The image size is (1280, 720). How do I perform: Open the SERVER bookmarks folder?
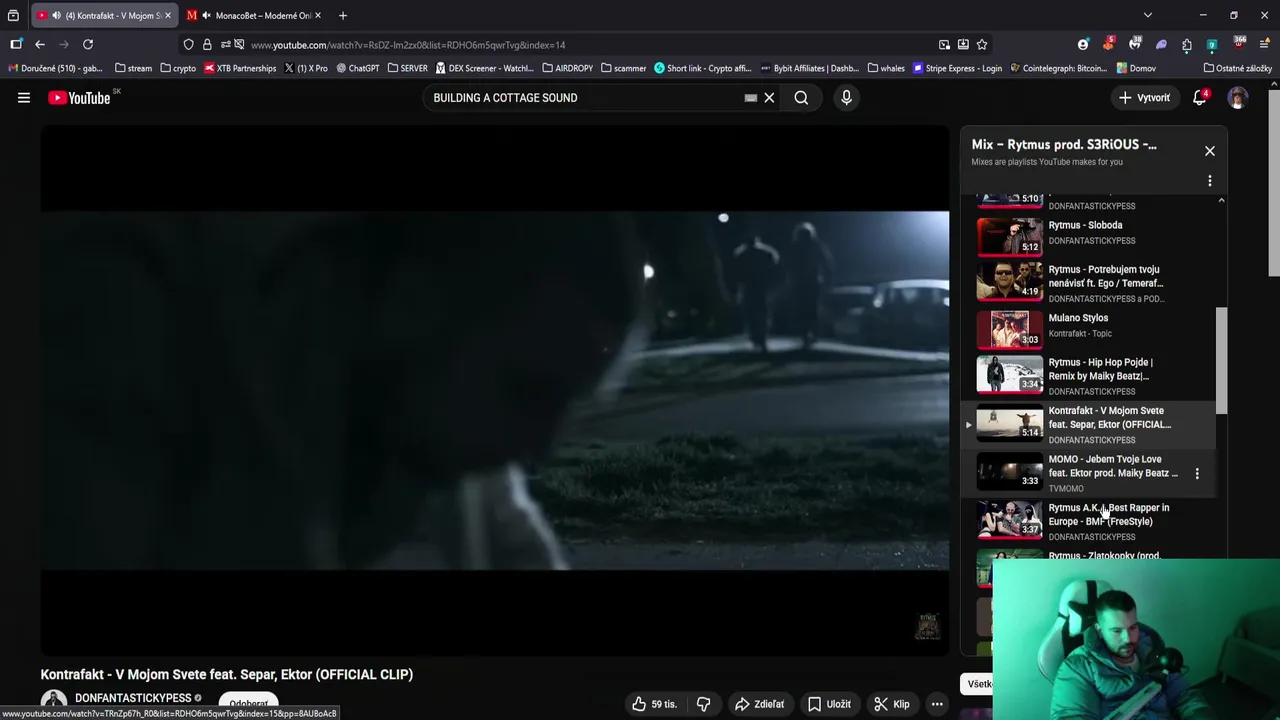coord(407,68)
